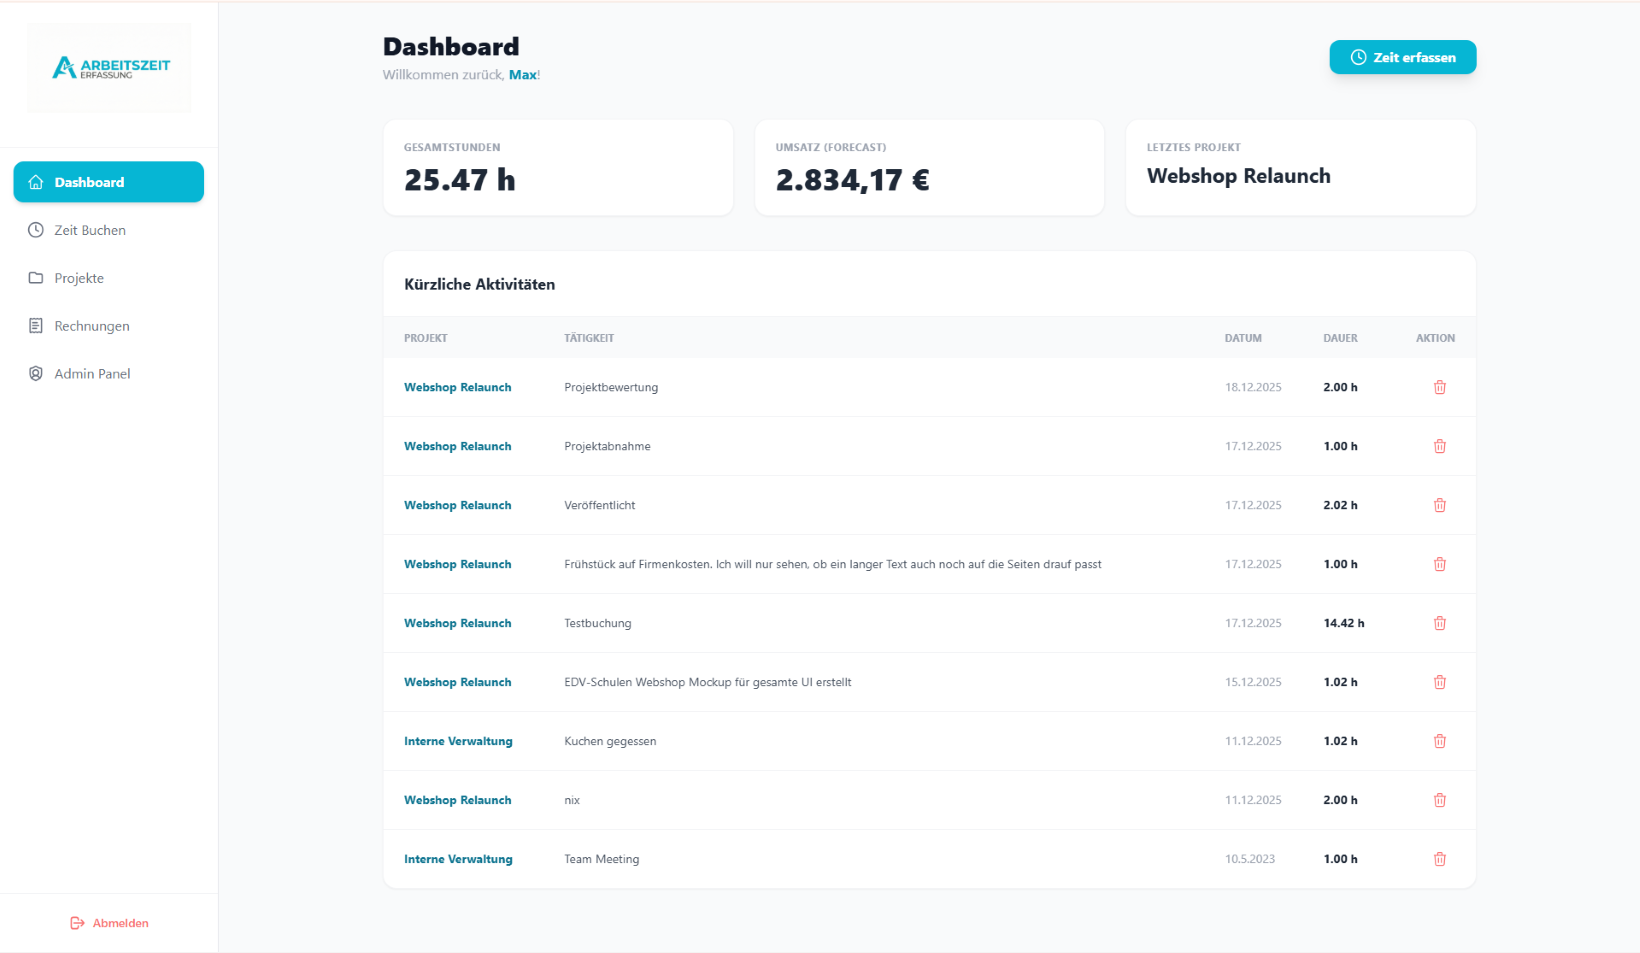1640x953 pixels.
Task: Click the Arbeitszeit Erfassung logo
Action: [x=109, y=68]
